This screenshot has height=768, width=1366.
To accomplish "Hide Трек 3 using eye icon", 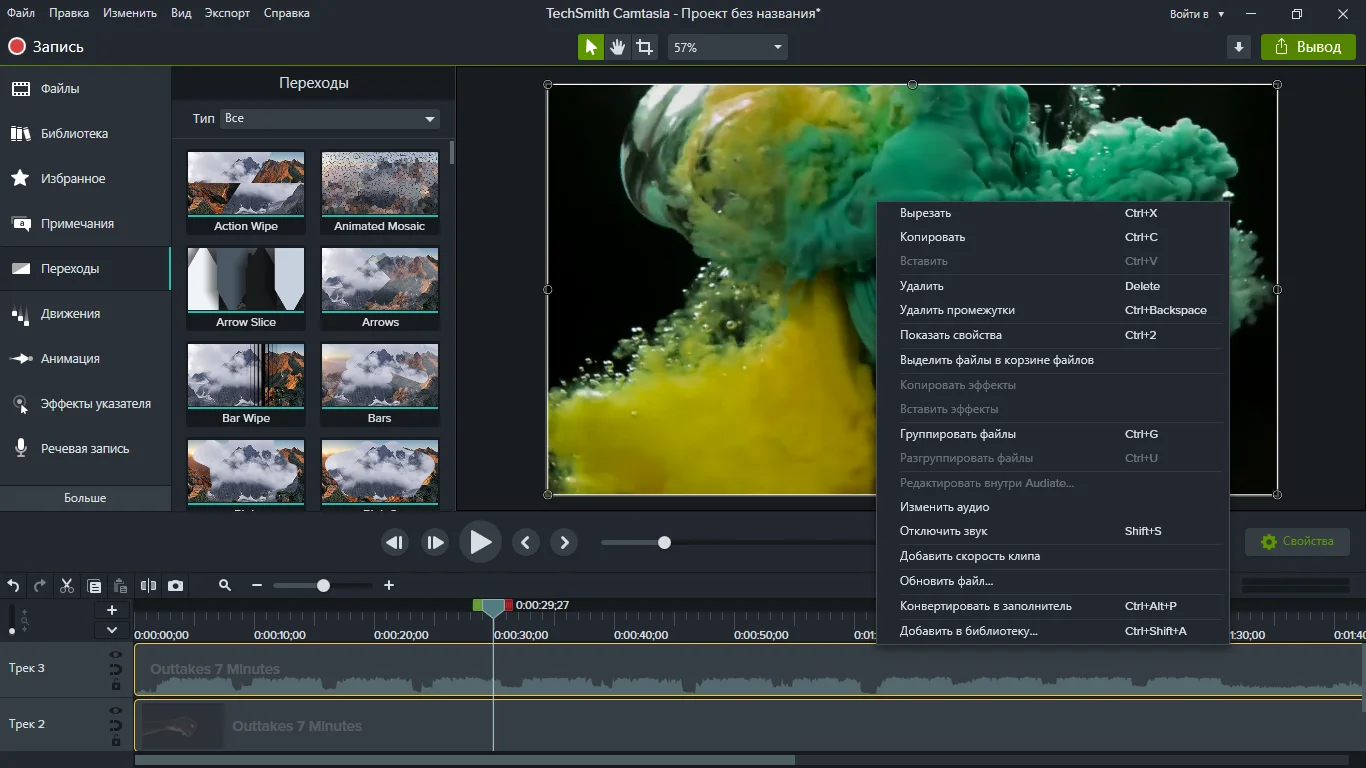I will (116, 655).
